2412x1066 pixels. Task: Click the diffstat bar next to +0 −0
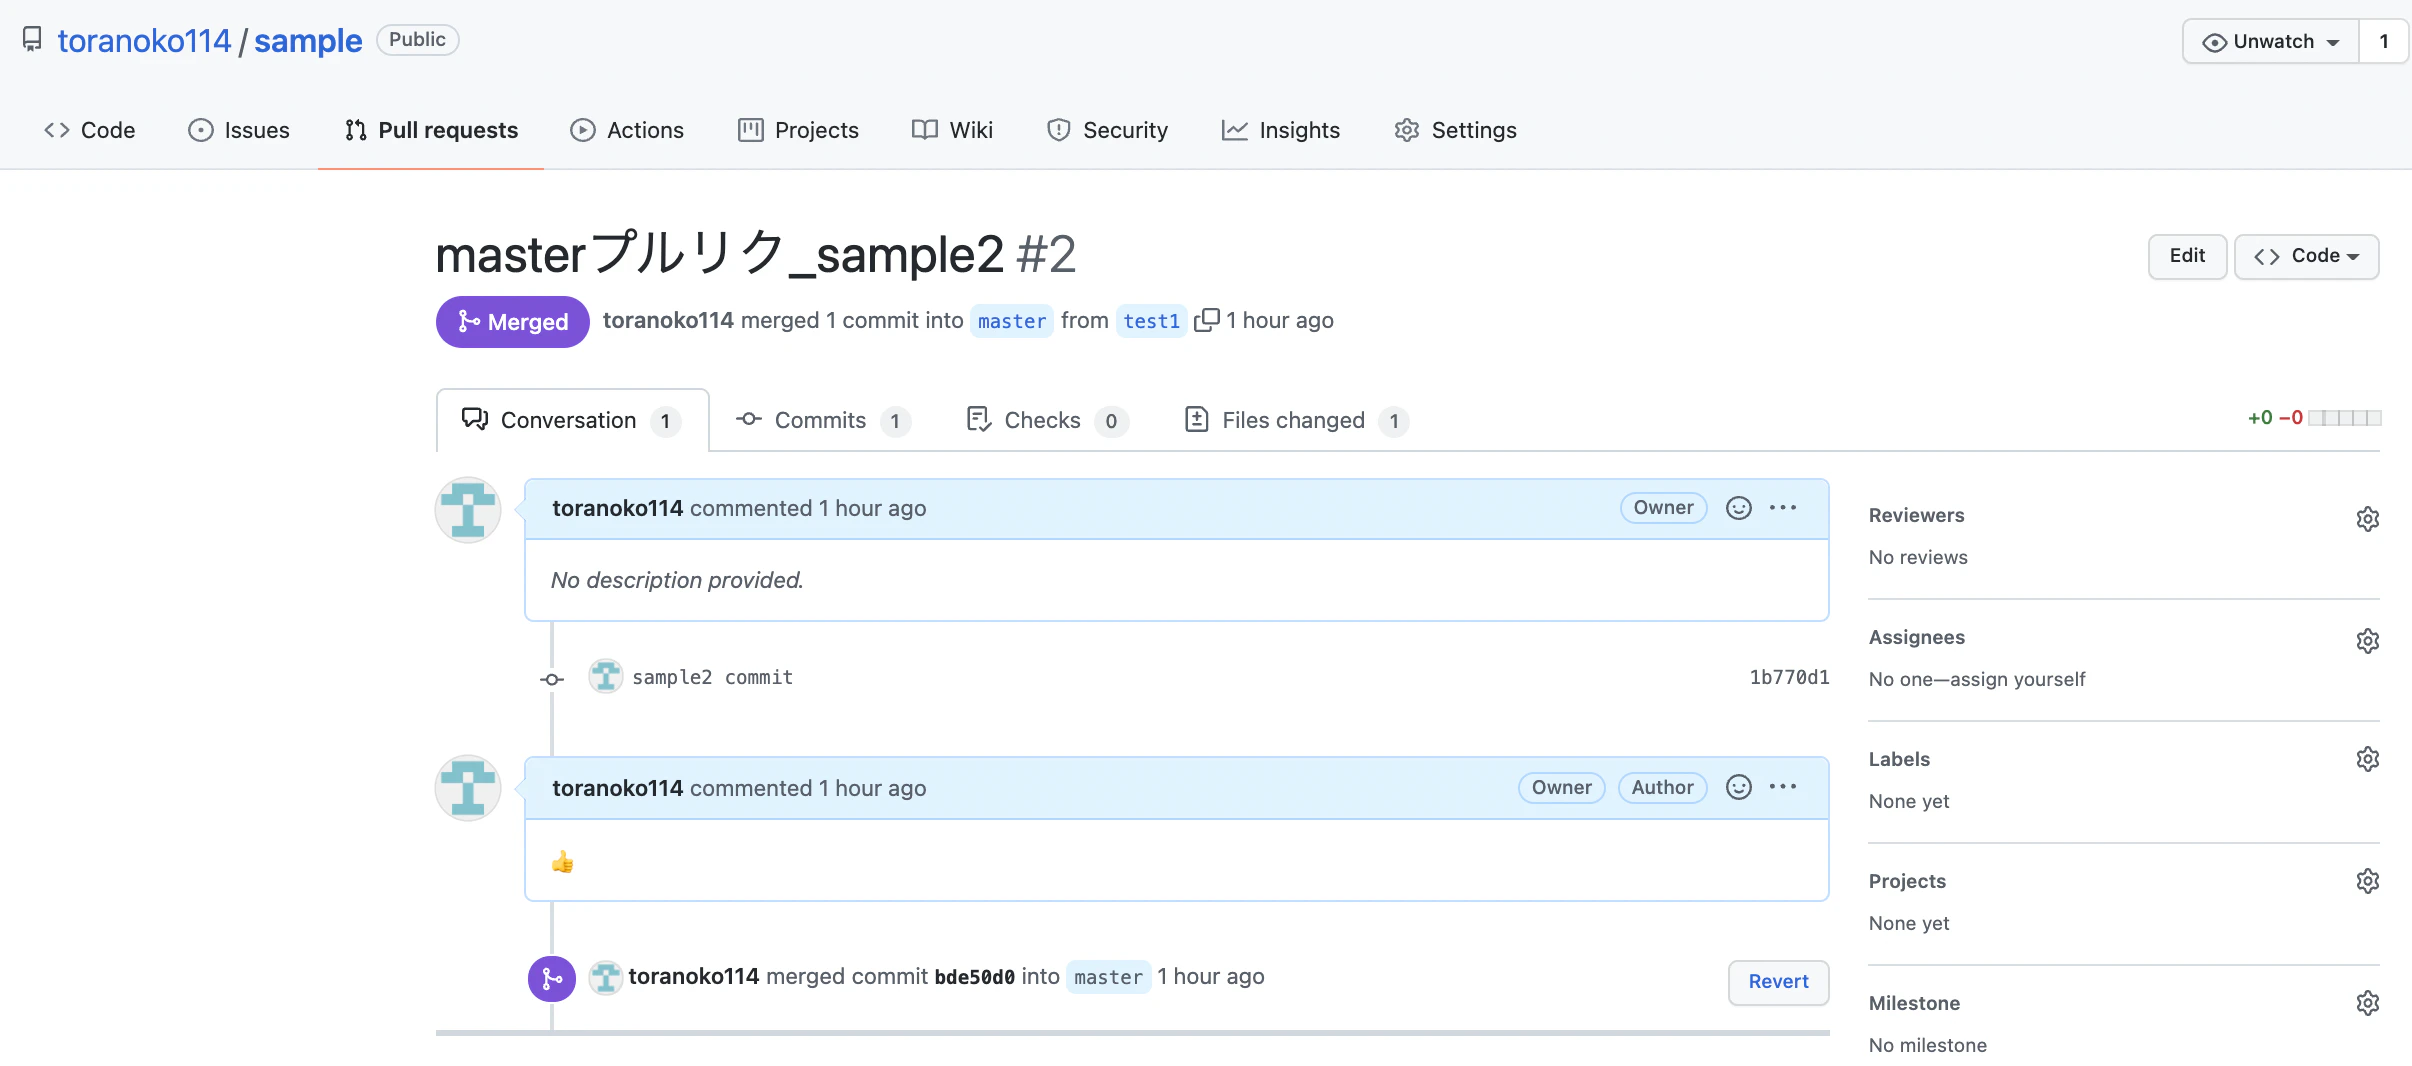[2345, 418]
